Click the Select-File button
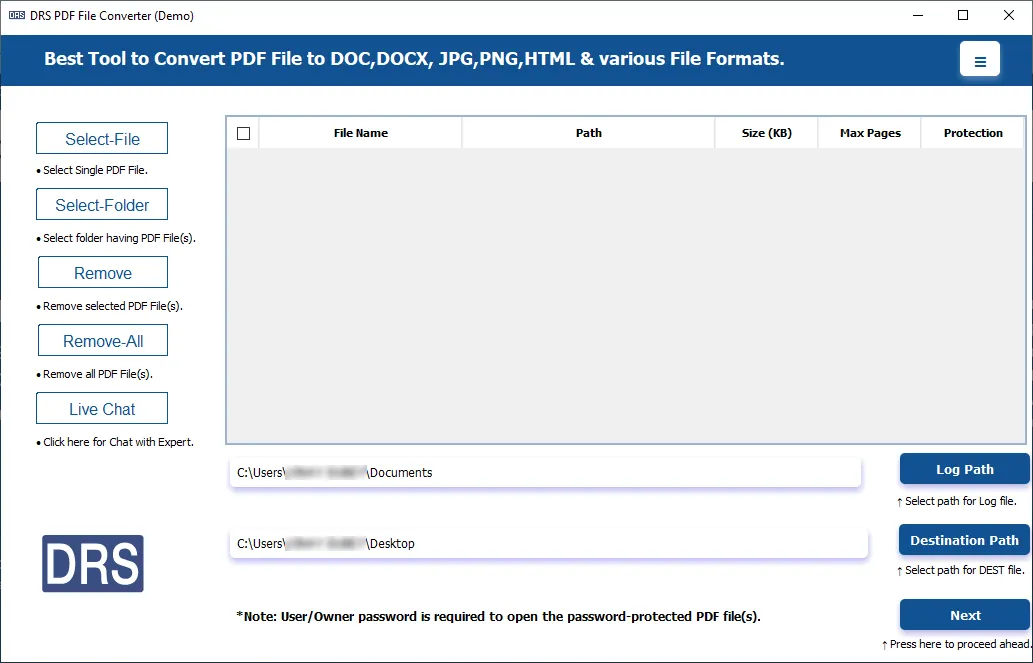Screen dimensions: 1033x663 [102, 139]
